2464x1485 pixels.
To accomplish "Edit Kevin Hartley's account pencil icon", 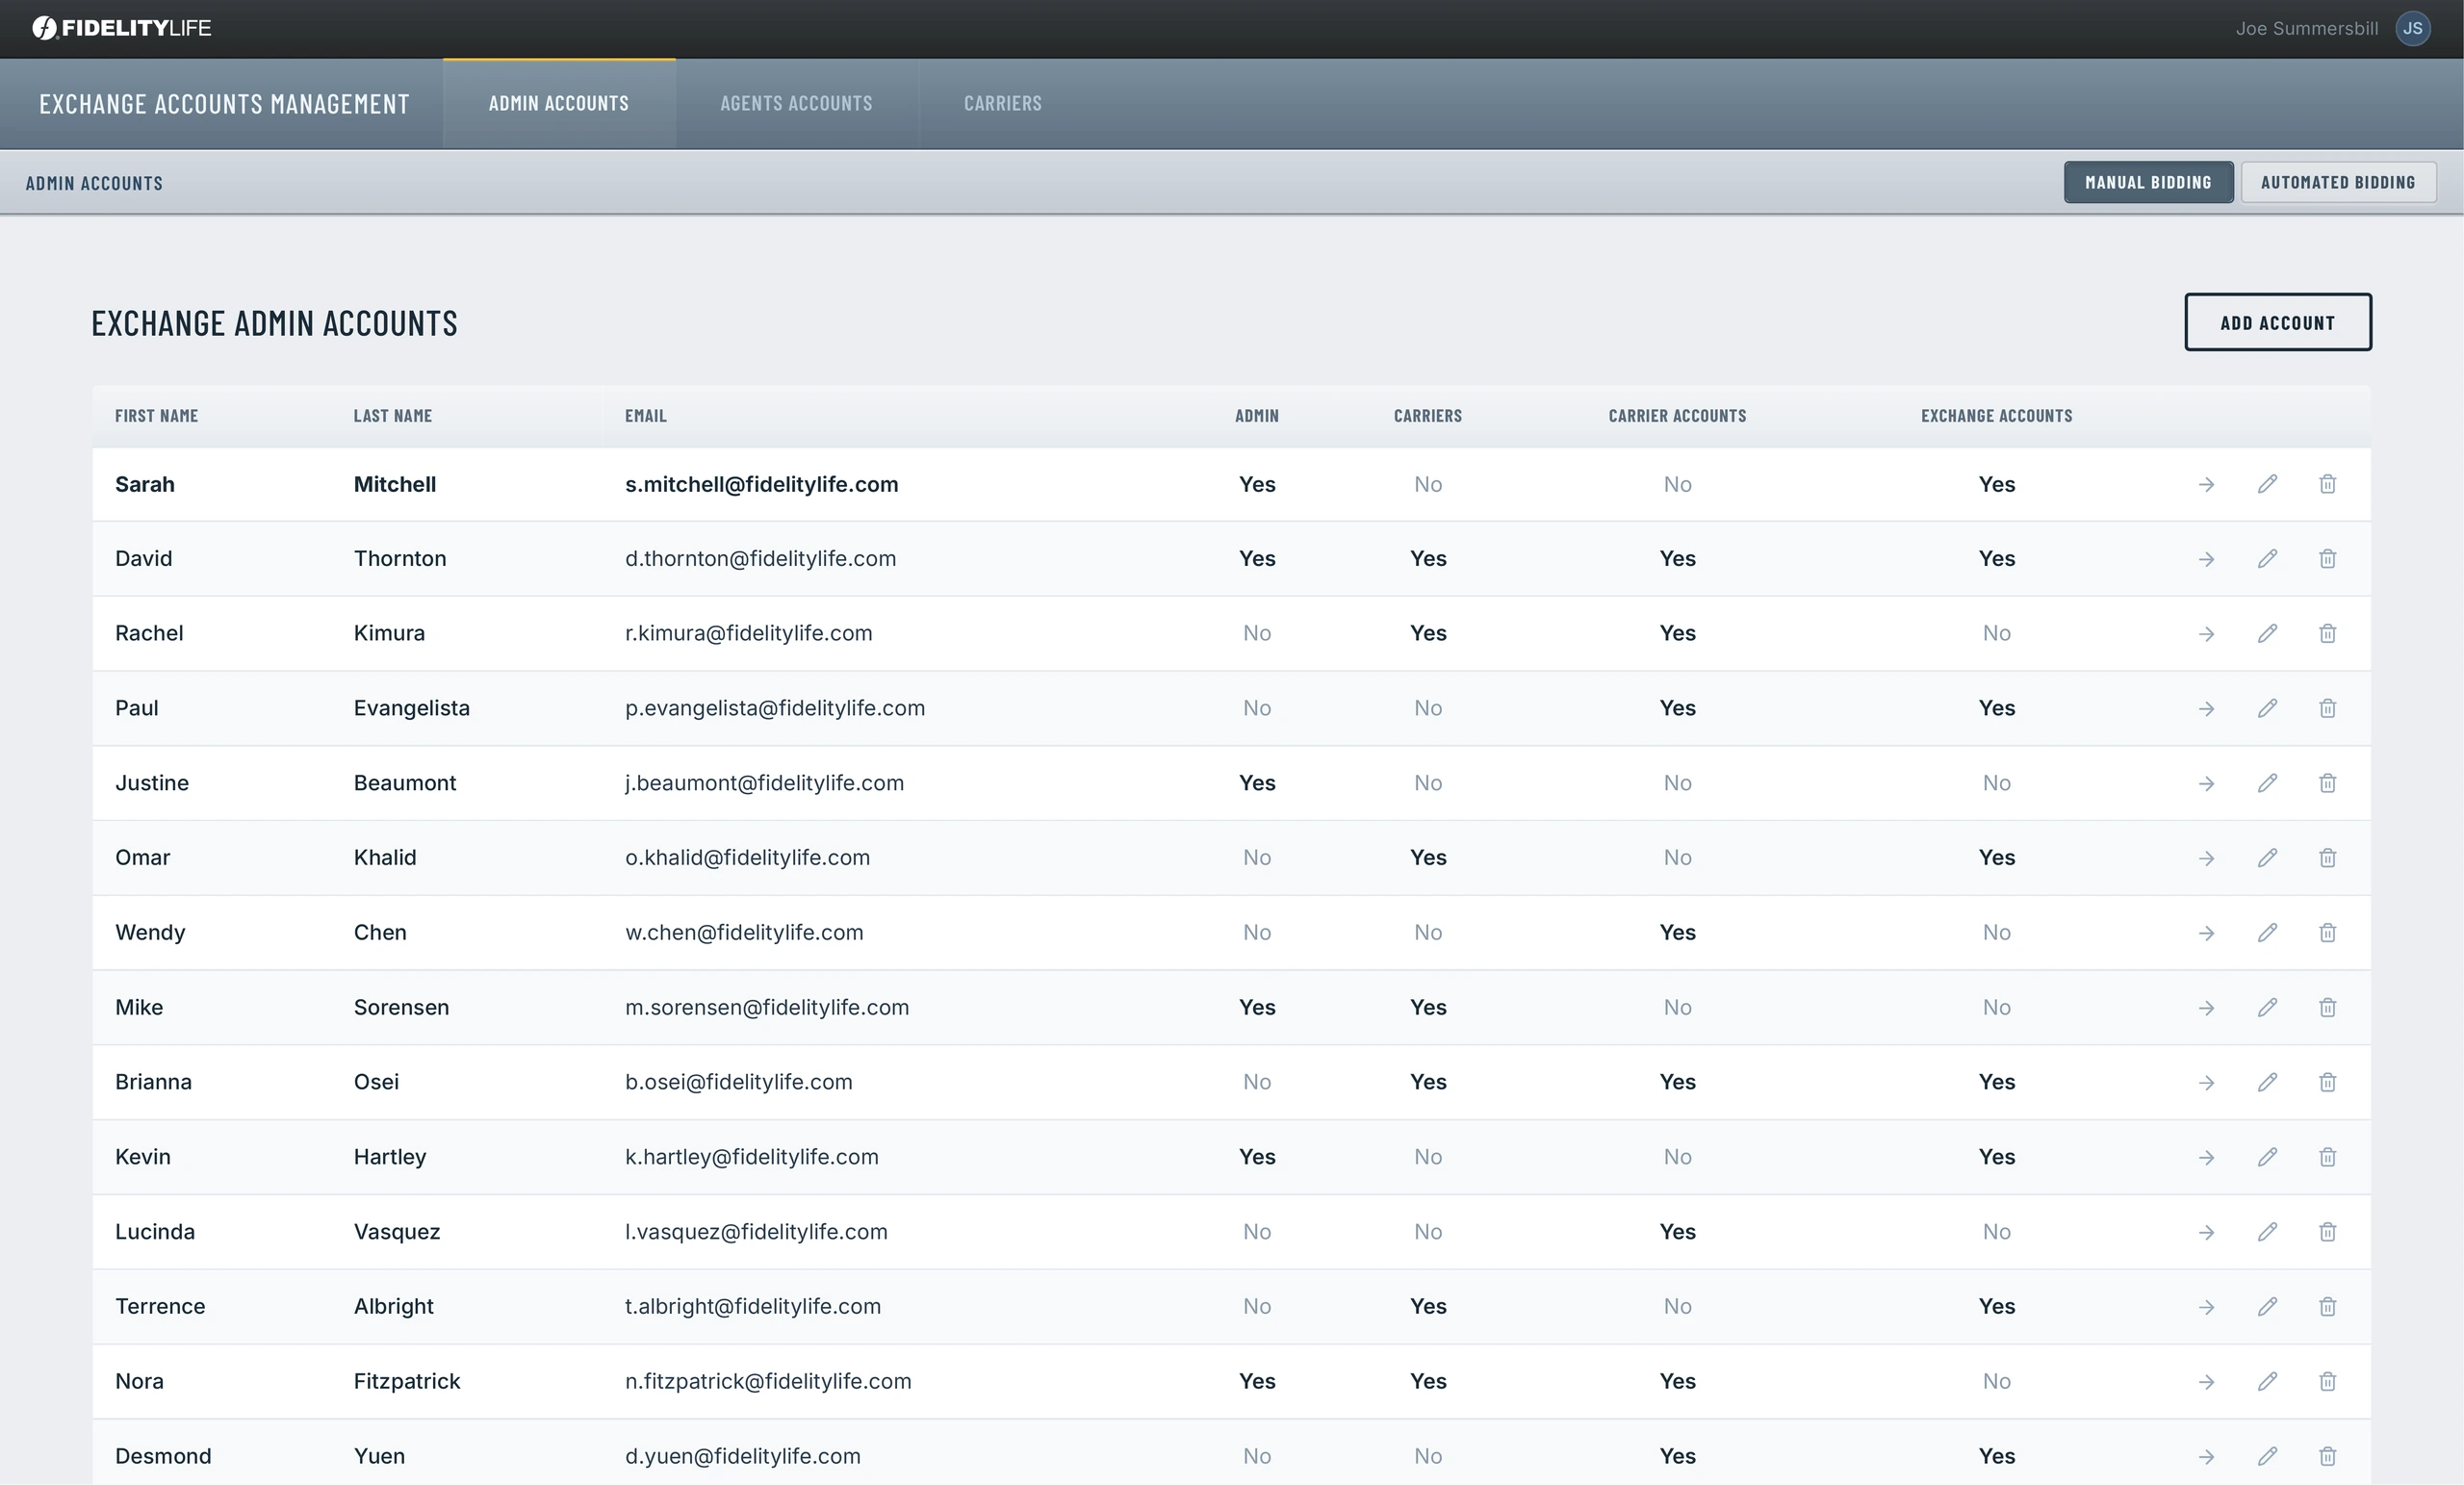I will pos(2267,1157).
